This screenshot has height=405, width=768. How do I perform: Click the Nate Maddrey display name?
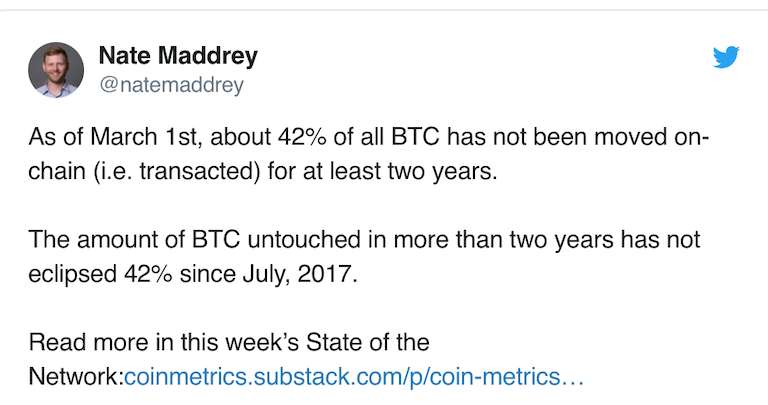click(x=178, y=55)
